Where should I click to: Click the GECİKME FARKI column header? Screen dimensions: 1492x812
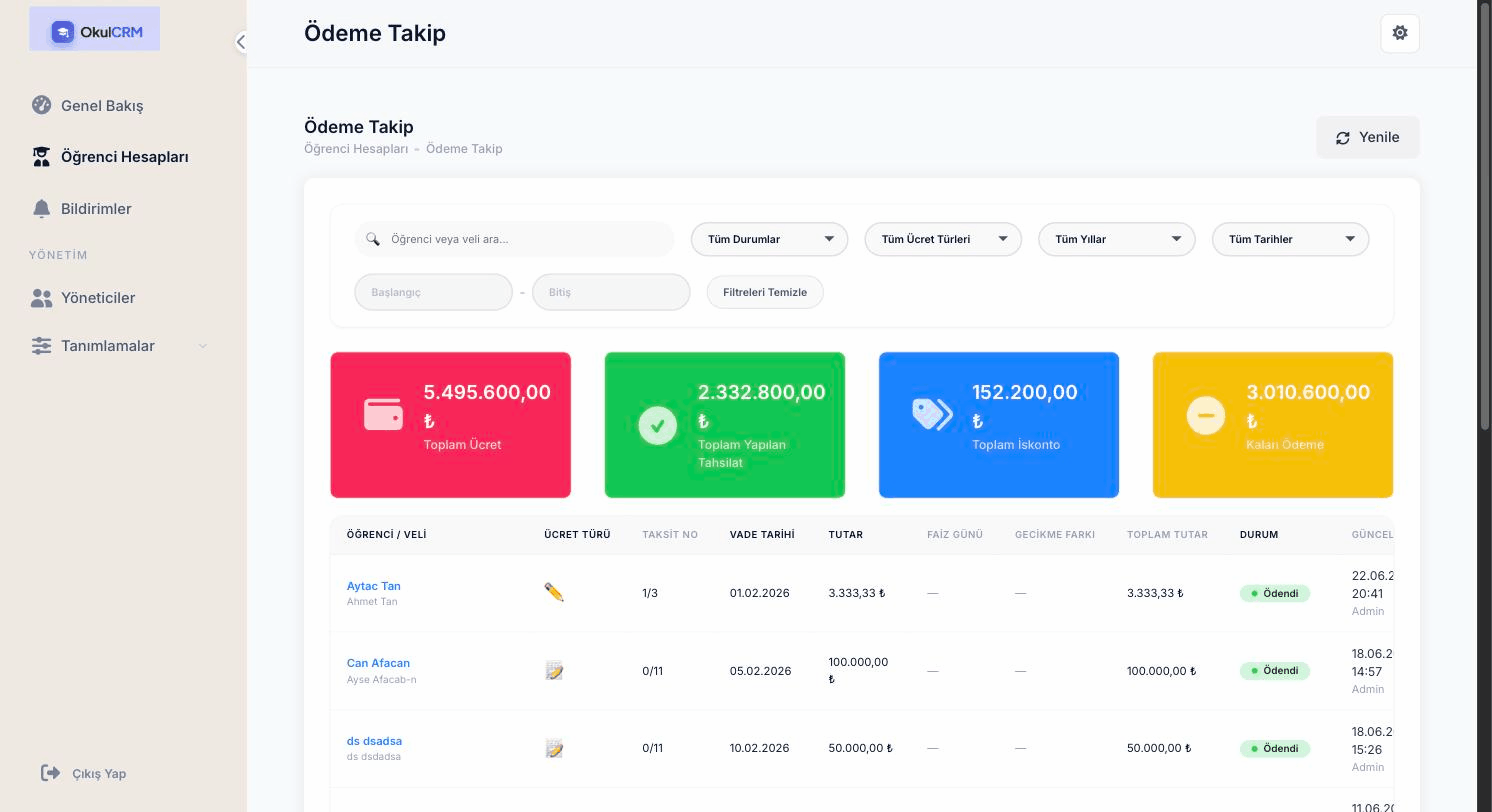1055,535
